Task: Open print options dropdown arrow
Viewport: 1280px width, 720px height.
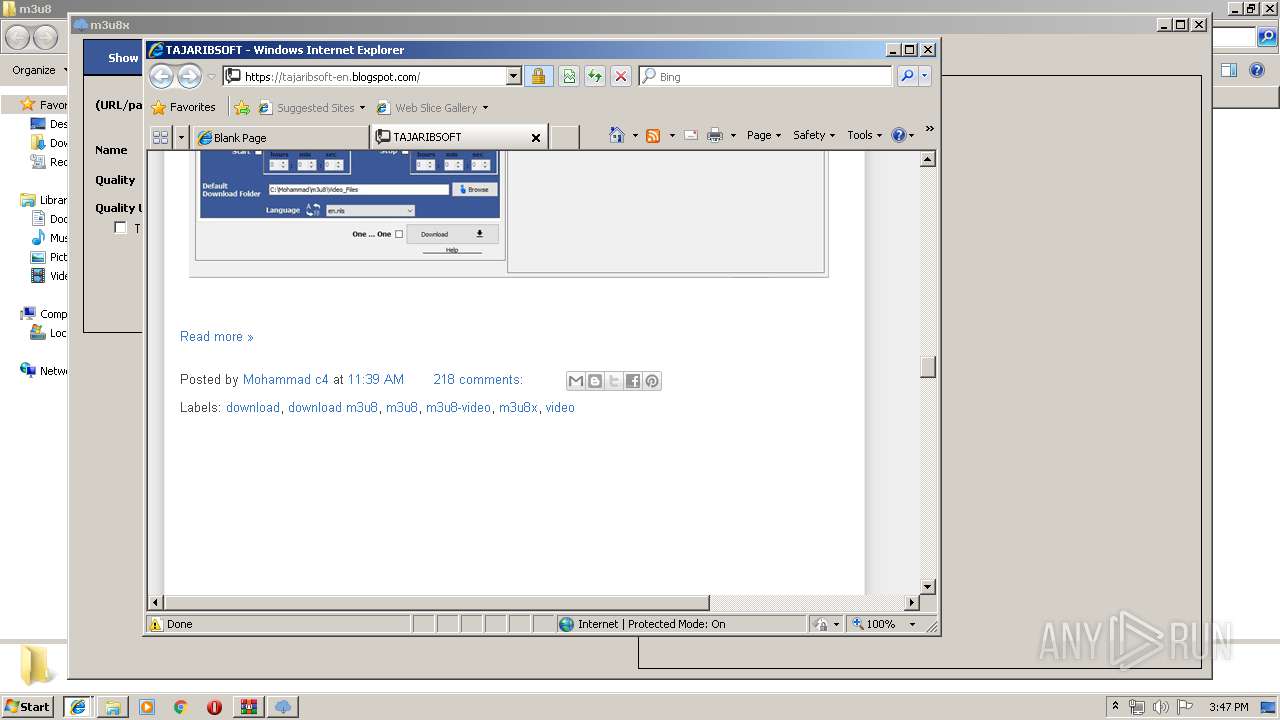Action: (733, 135)
